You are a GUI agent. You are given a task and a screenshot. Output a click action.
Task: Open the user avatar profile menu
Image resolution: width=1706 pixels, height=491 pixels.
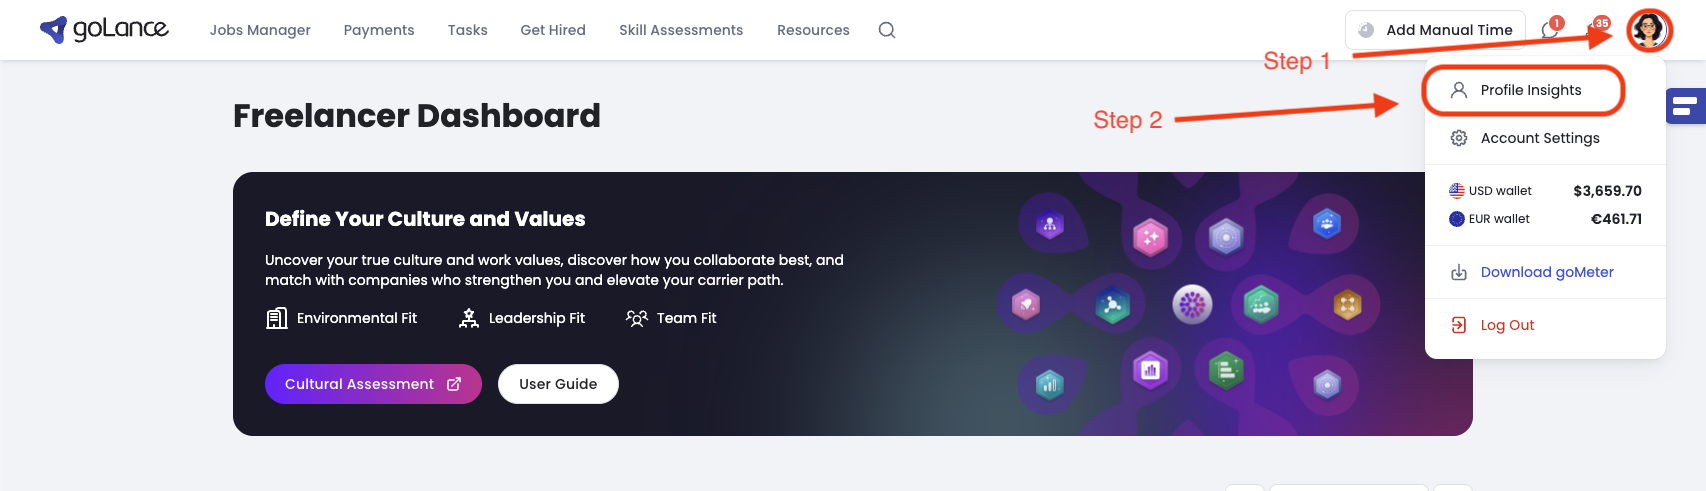1648,30
